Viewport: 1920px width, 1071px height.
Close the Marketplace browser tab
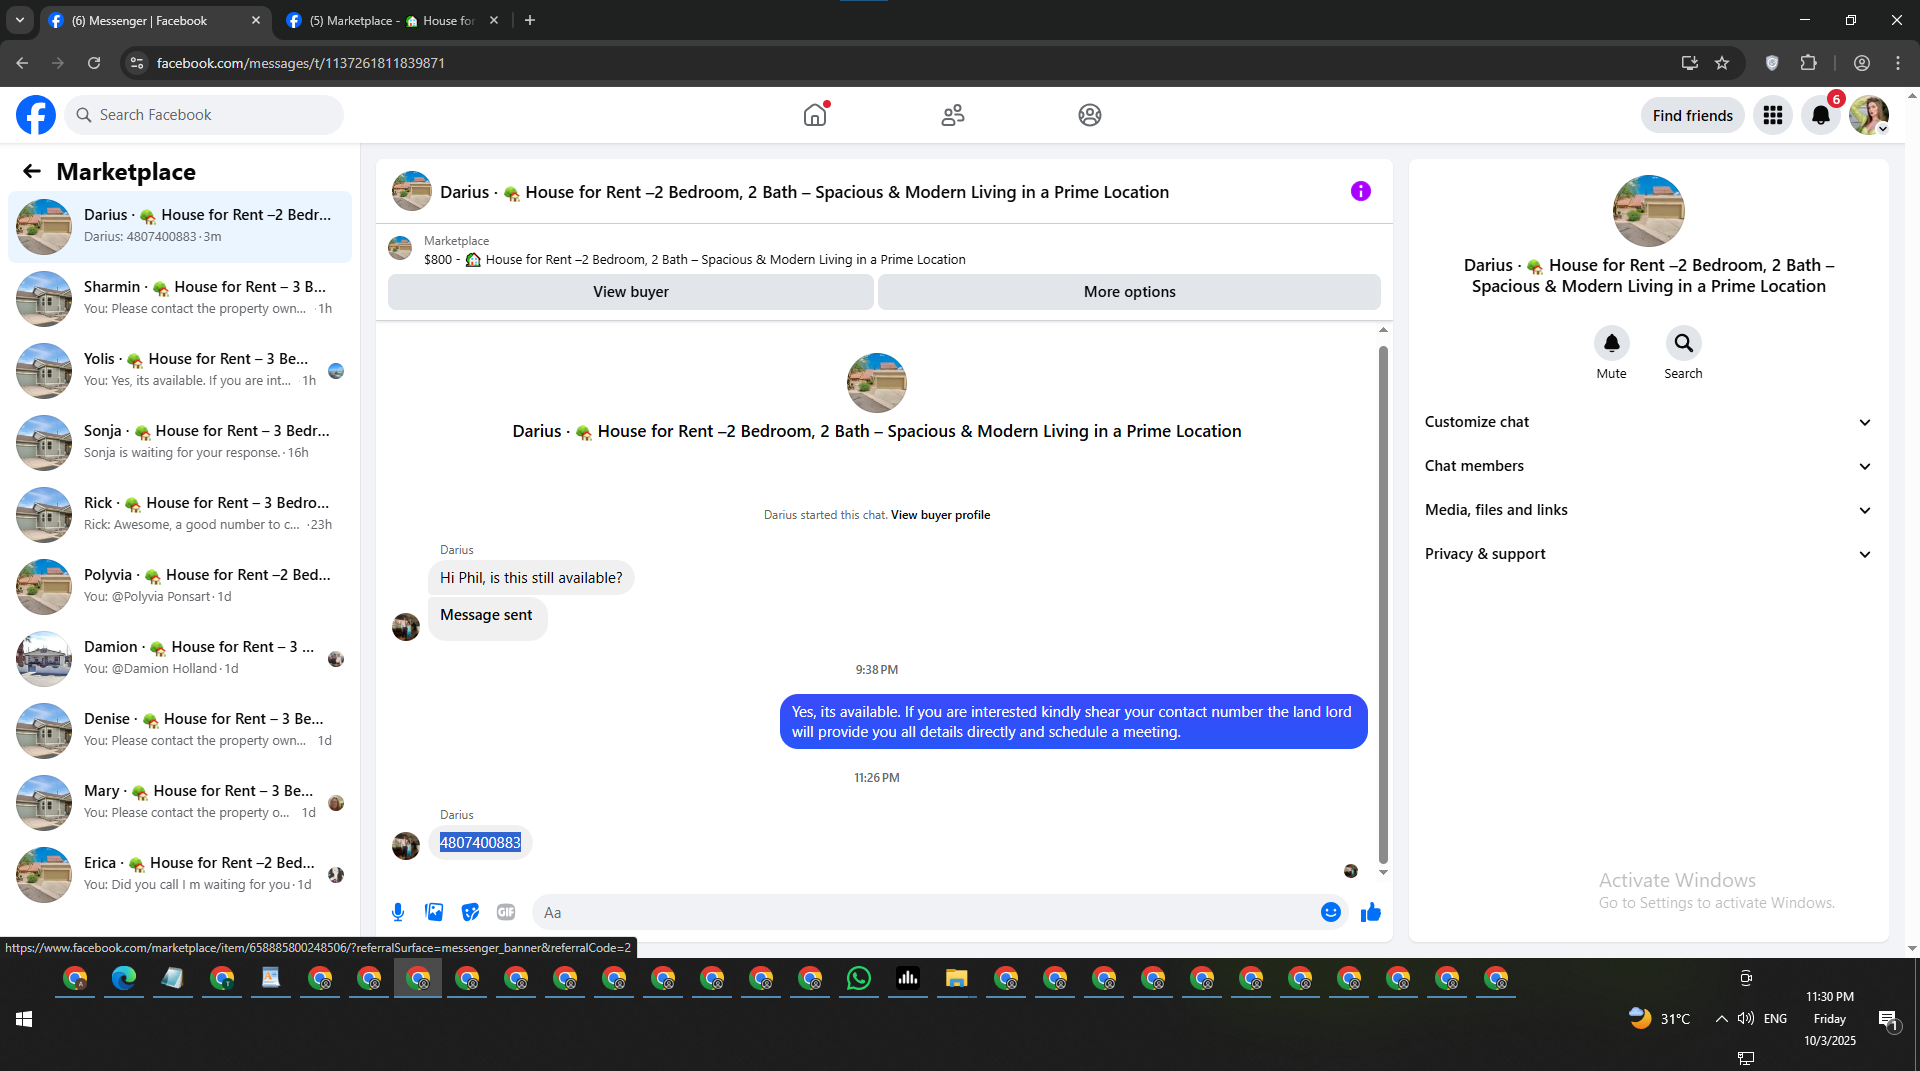[494, 20]
